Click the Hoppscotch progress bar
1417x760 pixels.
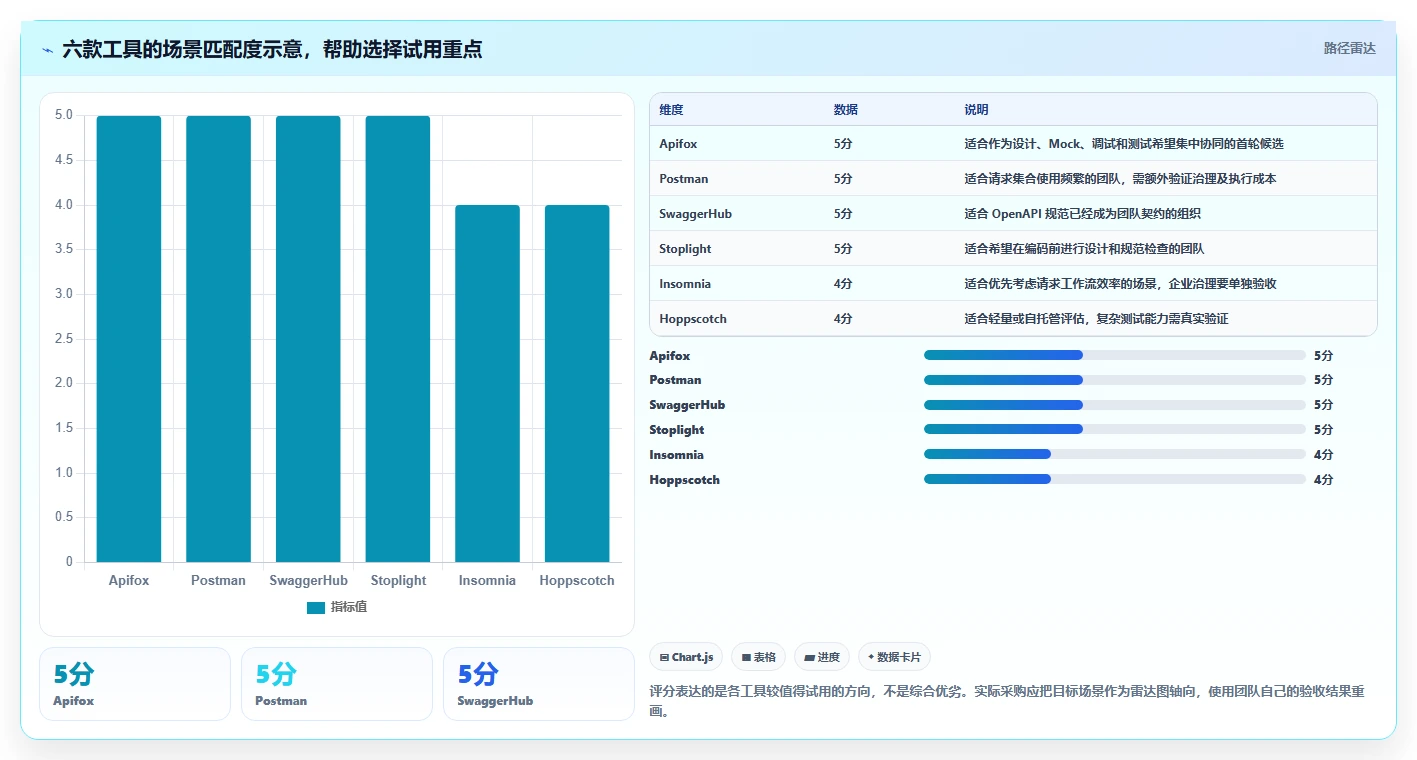[x=1115, y=479]
